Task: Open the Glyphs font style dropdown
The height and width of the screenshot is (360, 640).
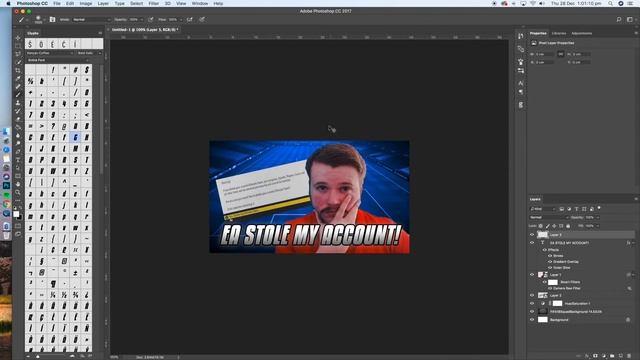Action: [89, 53]
